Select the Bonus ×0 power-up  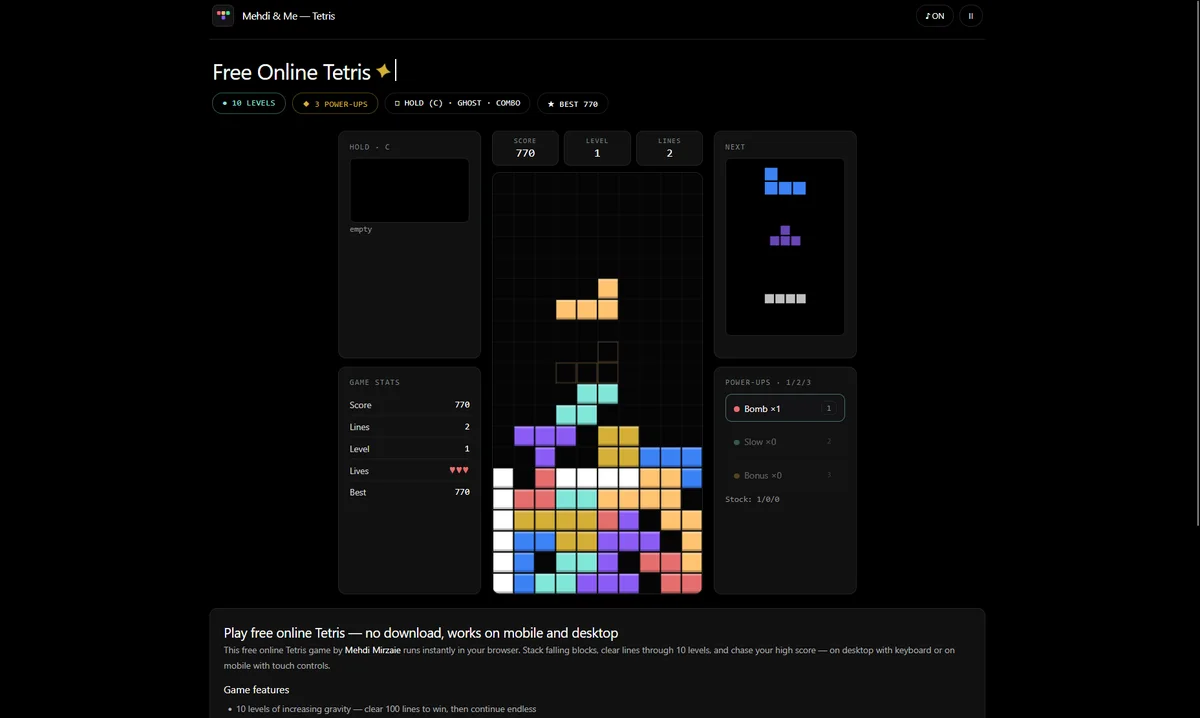(785, 475)
